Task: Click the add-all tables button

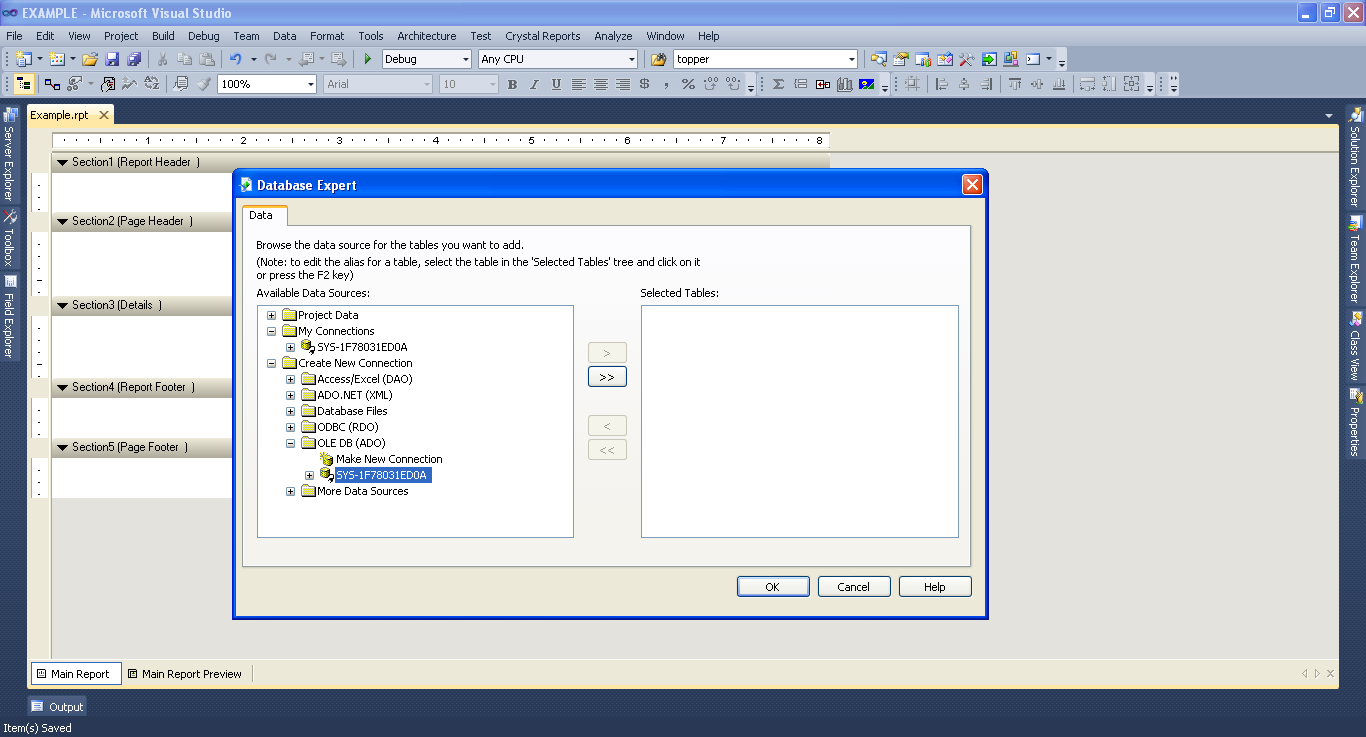Action: (x=607, y=376)
